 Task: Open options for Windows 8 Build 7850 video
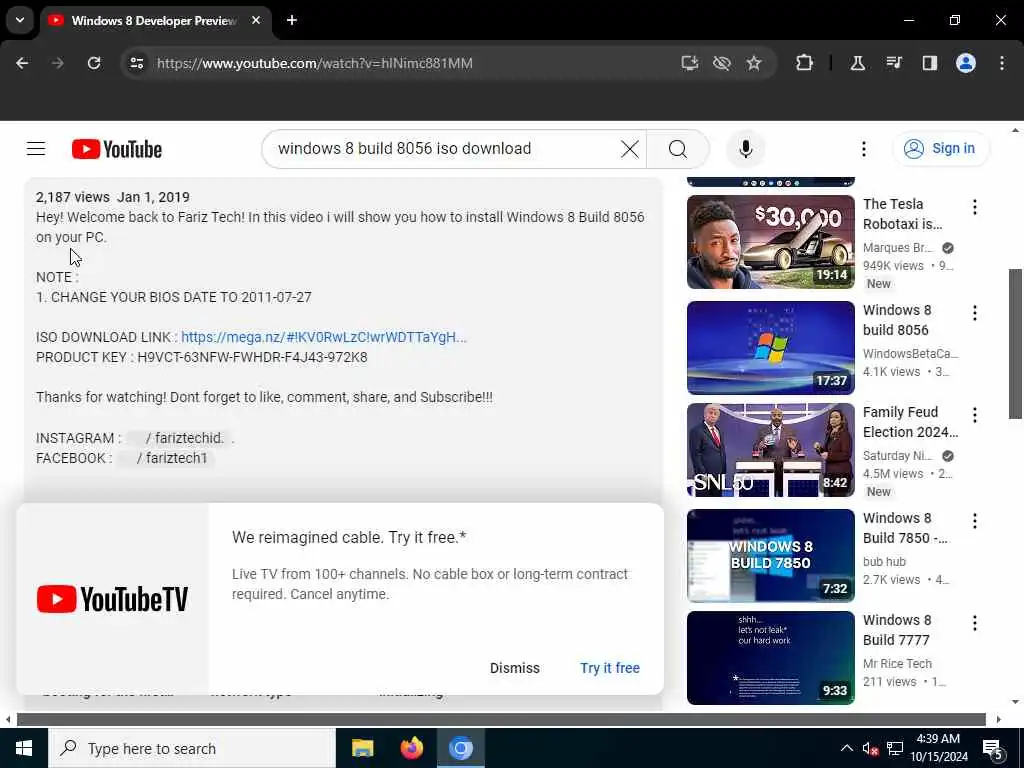click(974, 520)
